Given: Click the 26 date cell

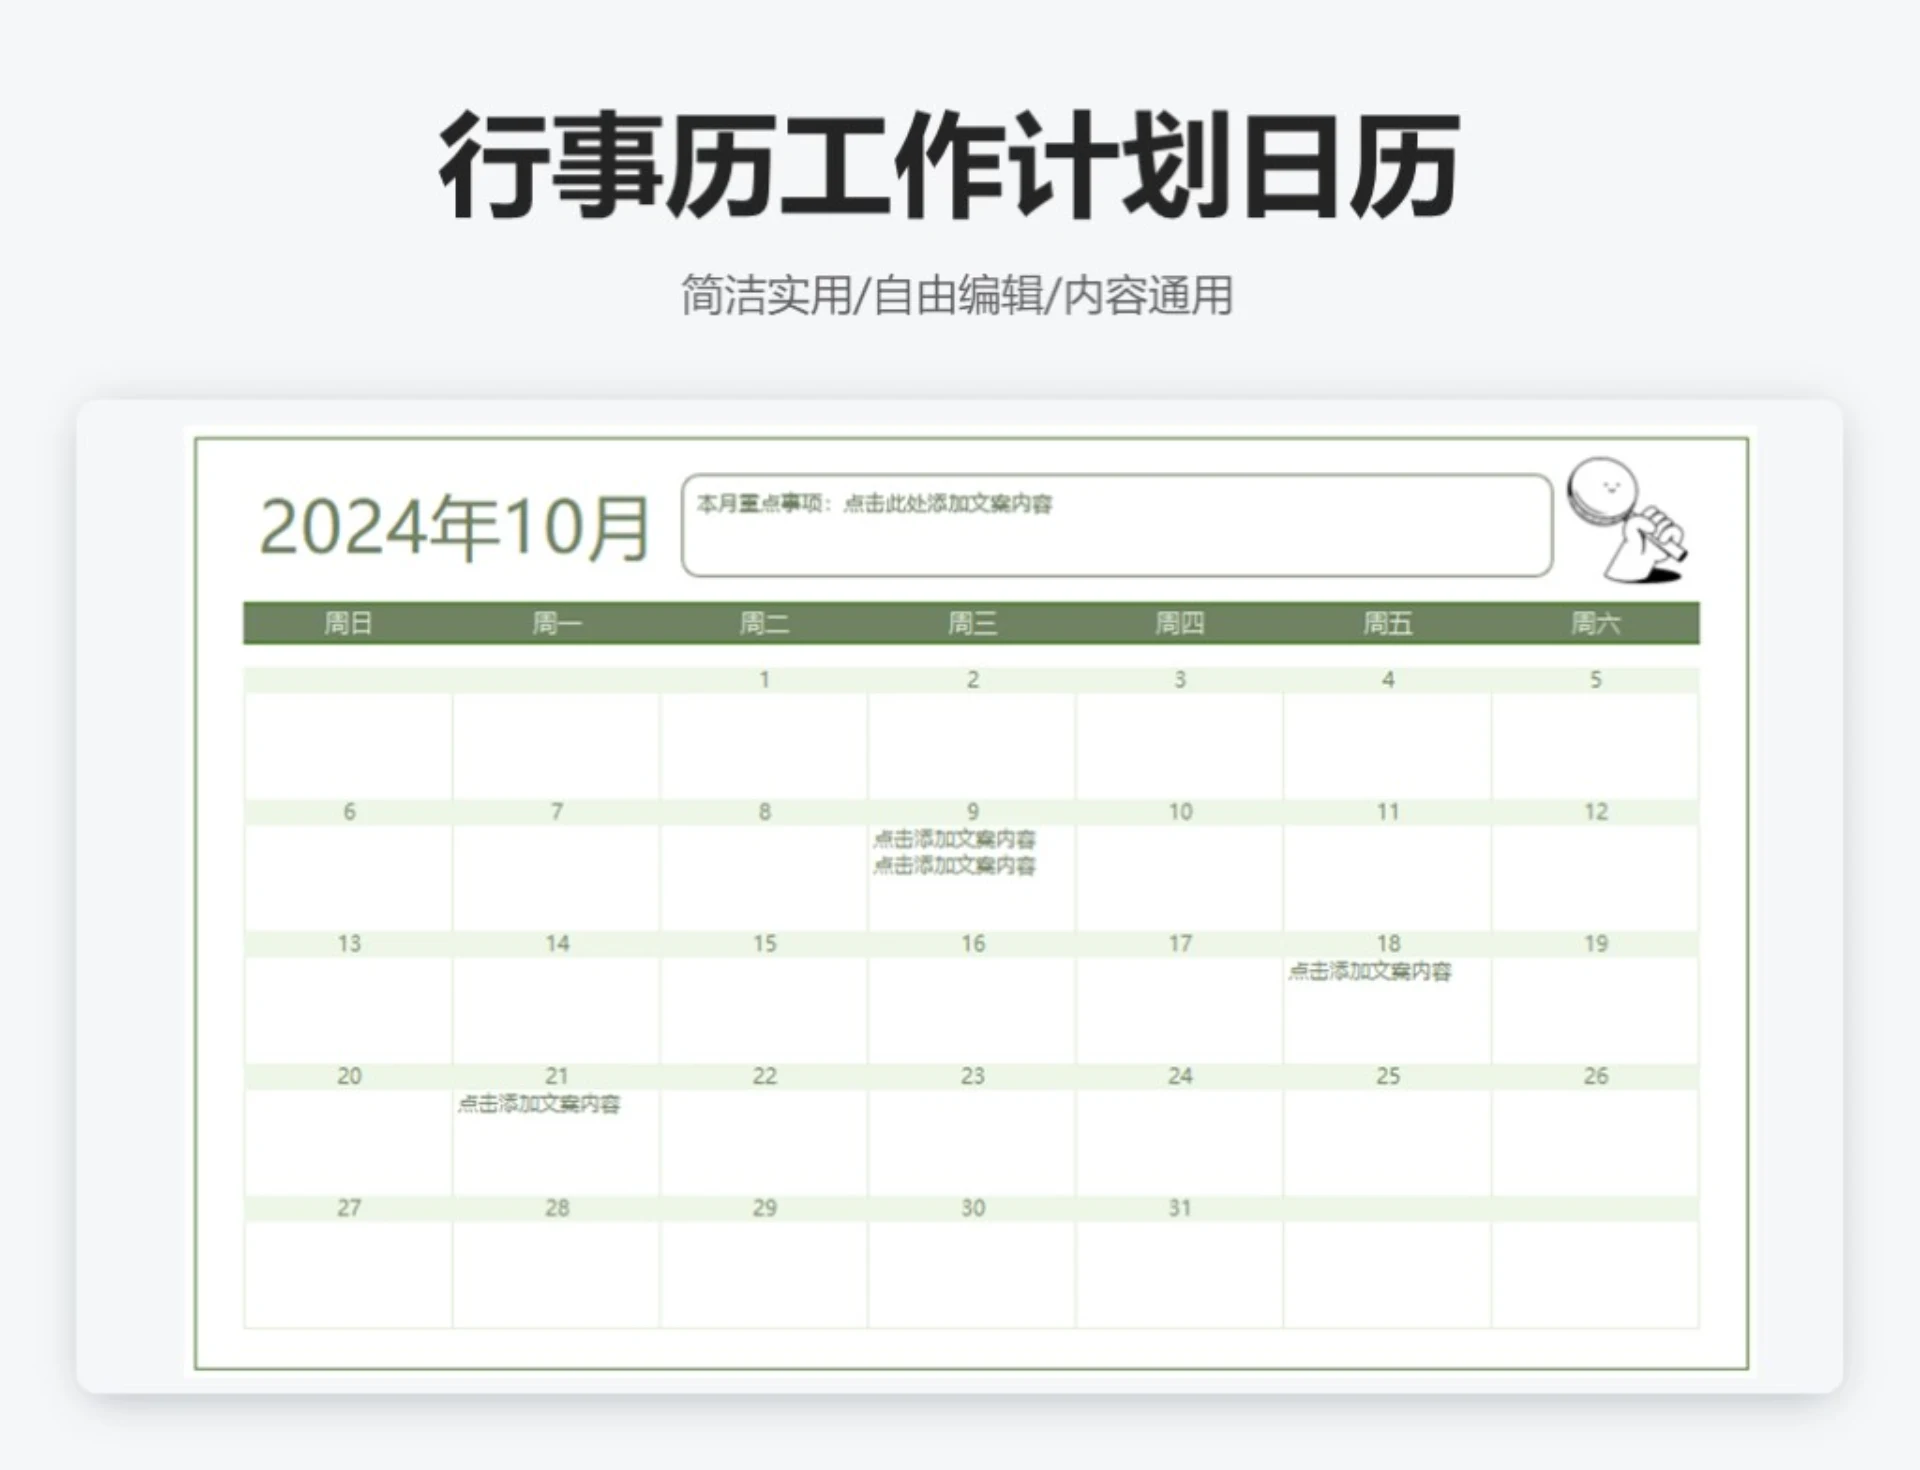Looking at the screenshot, I should coord(1596,1076).
